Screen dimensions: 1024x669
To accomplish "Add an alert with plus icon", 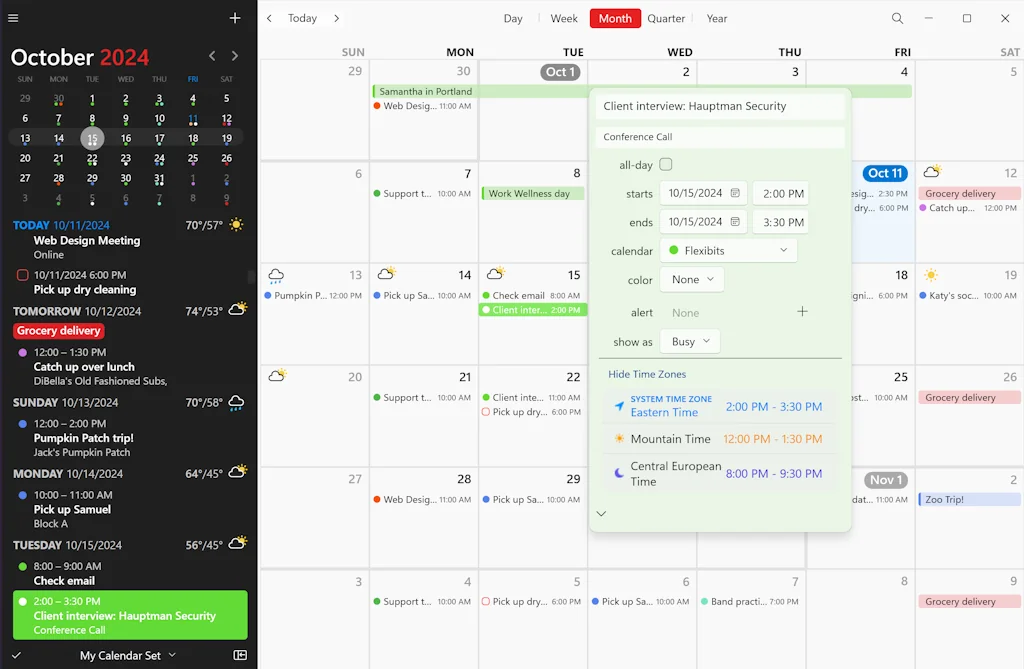I will tap(801, 312).
